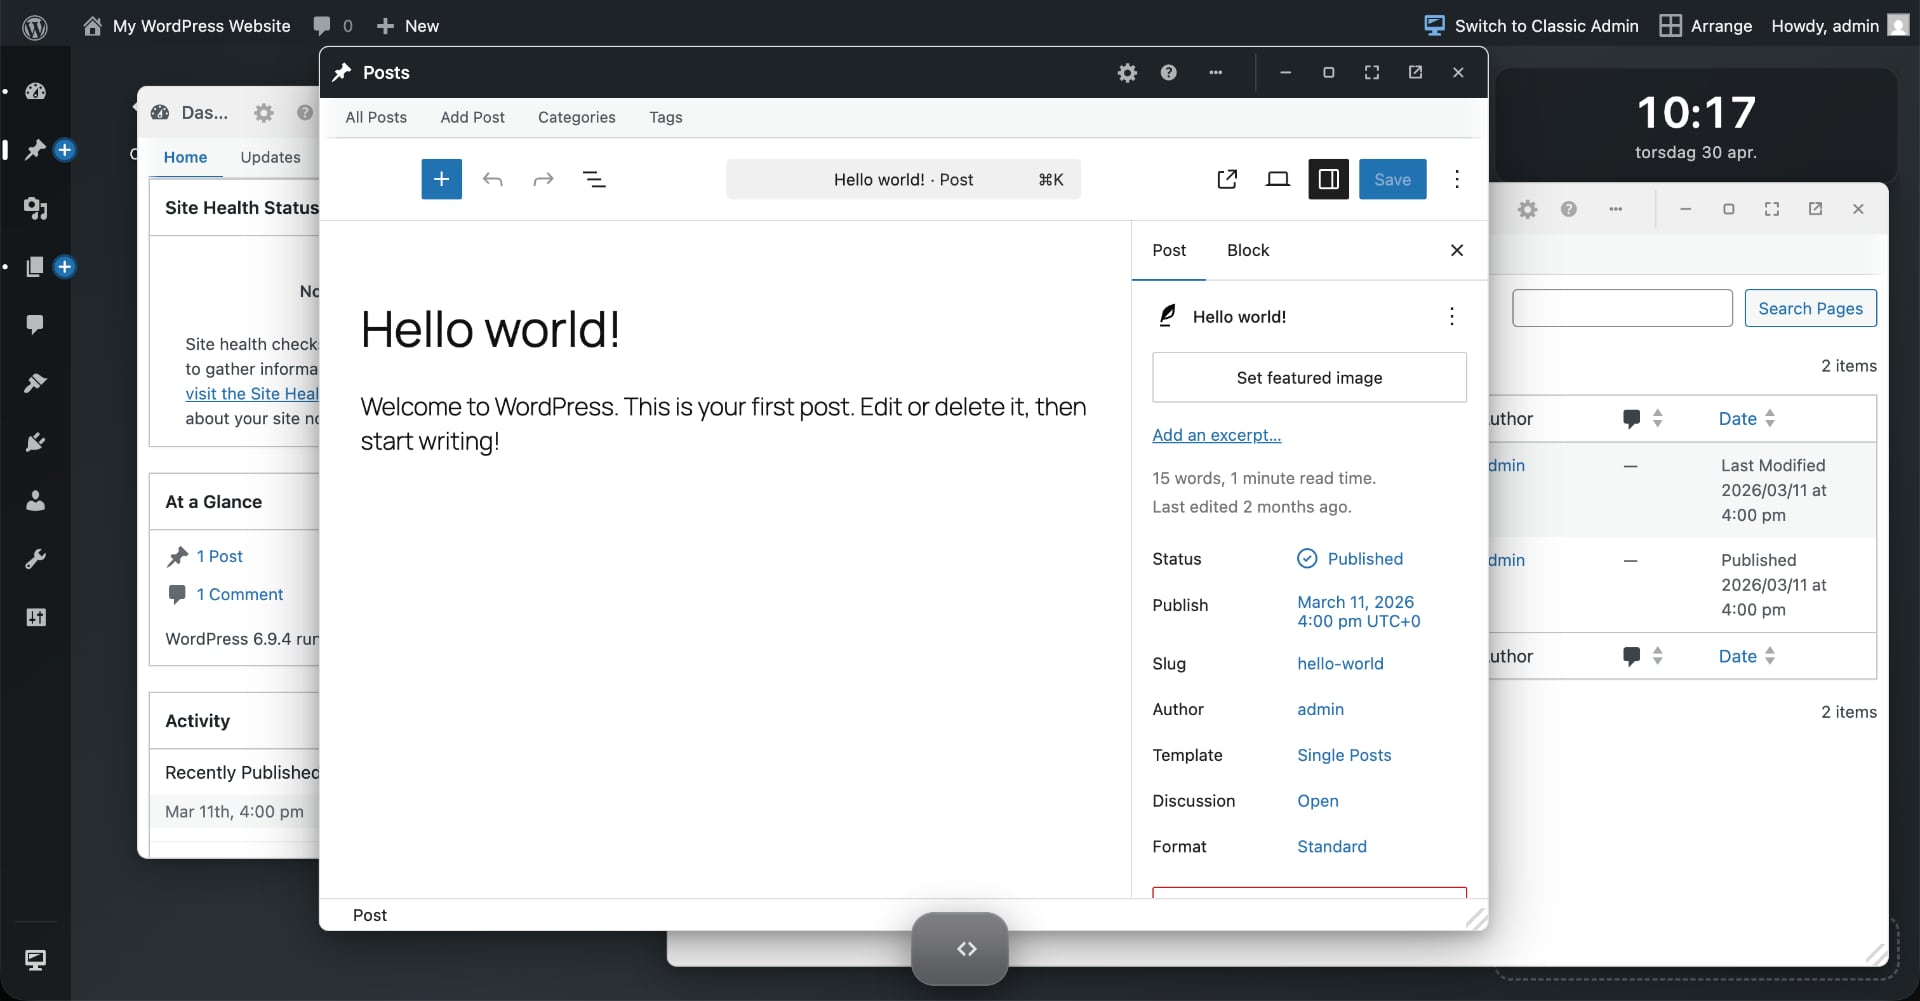View post in new tab icon
Image resolution: width=1920 pixels, height=1001 pixels.
tap(1227, 179)
